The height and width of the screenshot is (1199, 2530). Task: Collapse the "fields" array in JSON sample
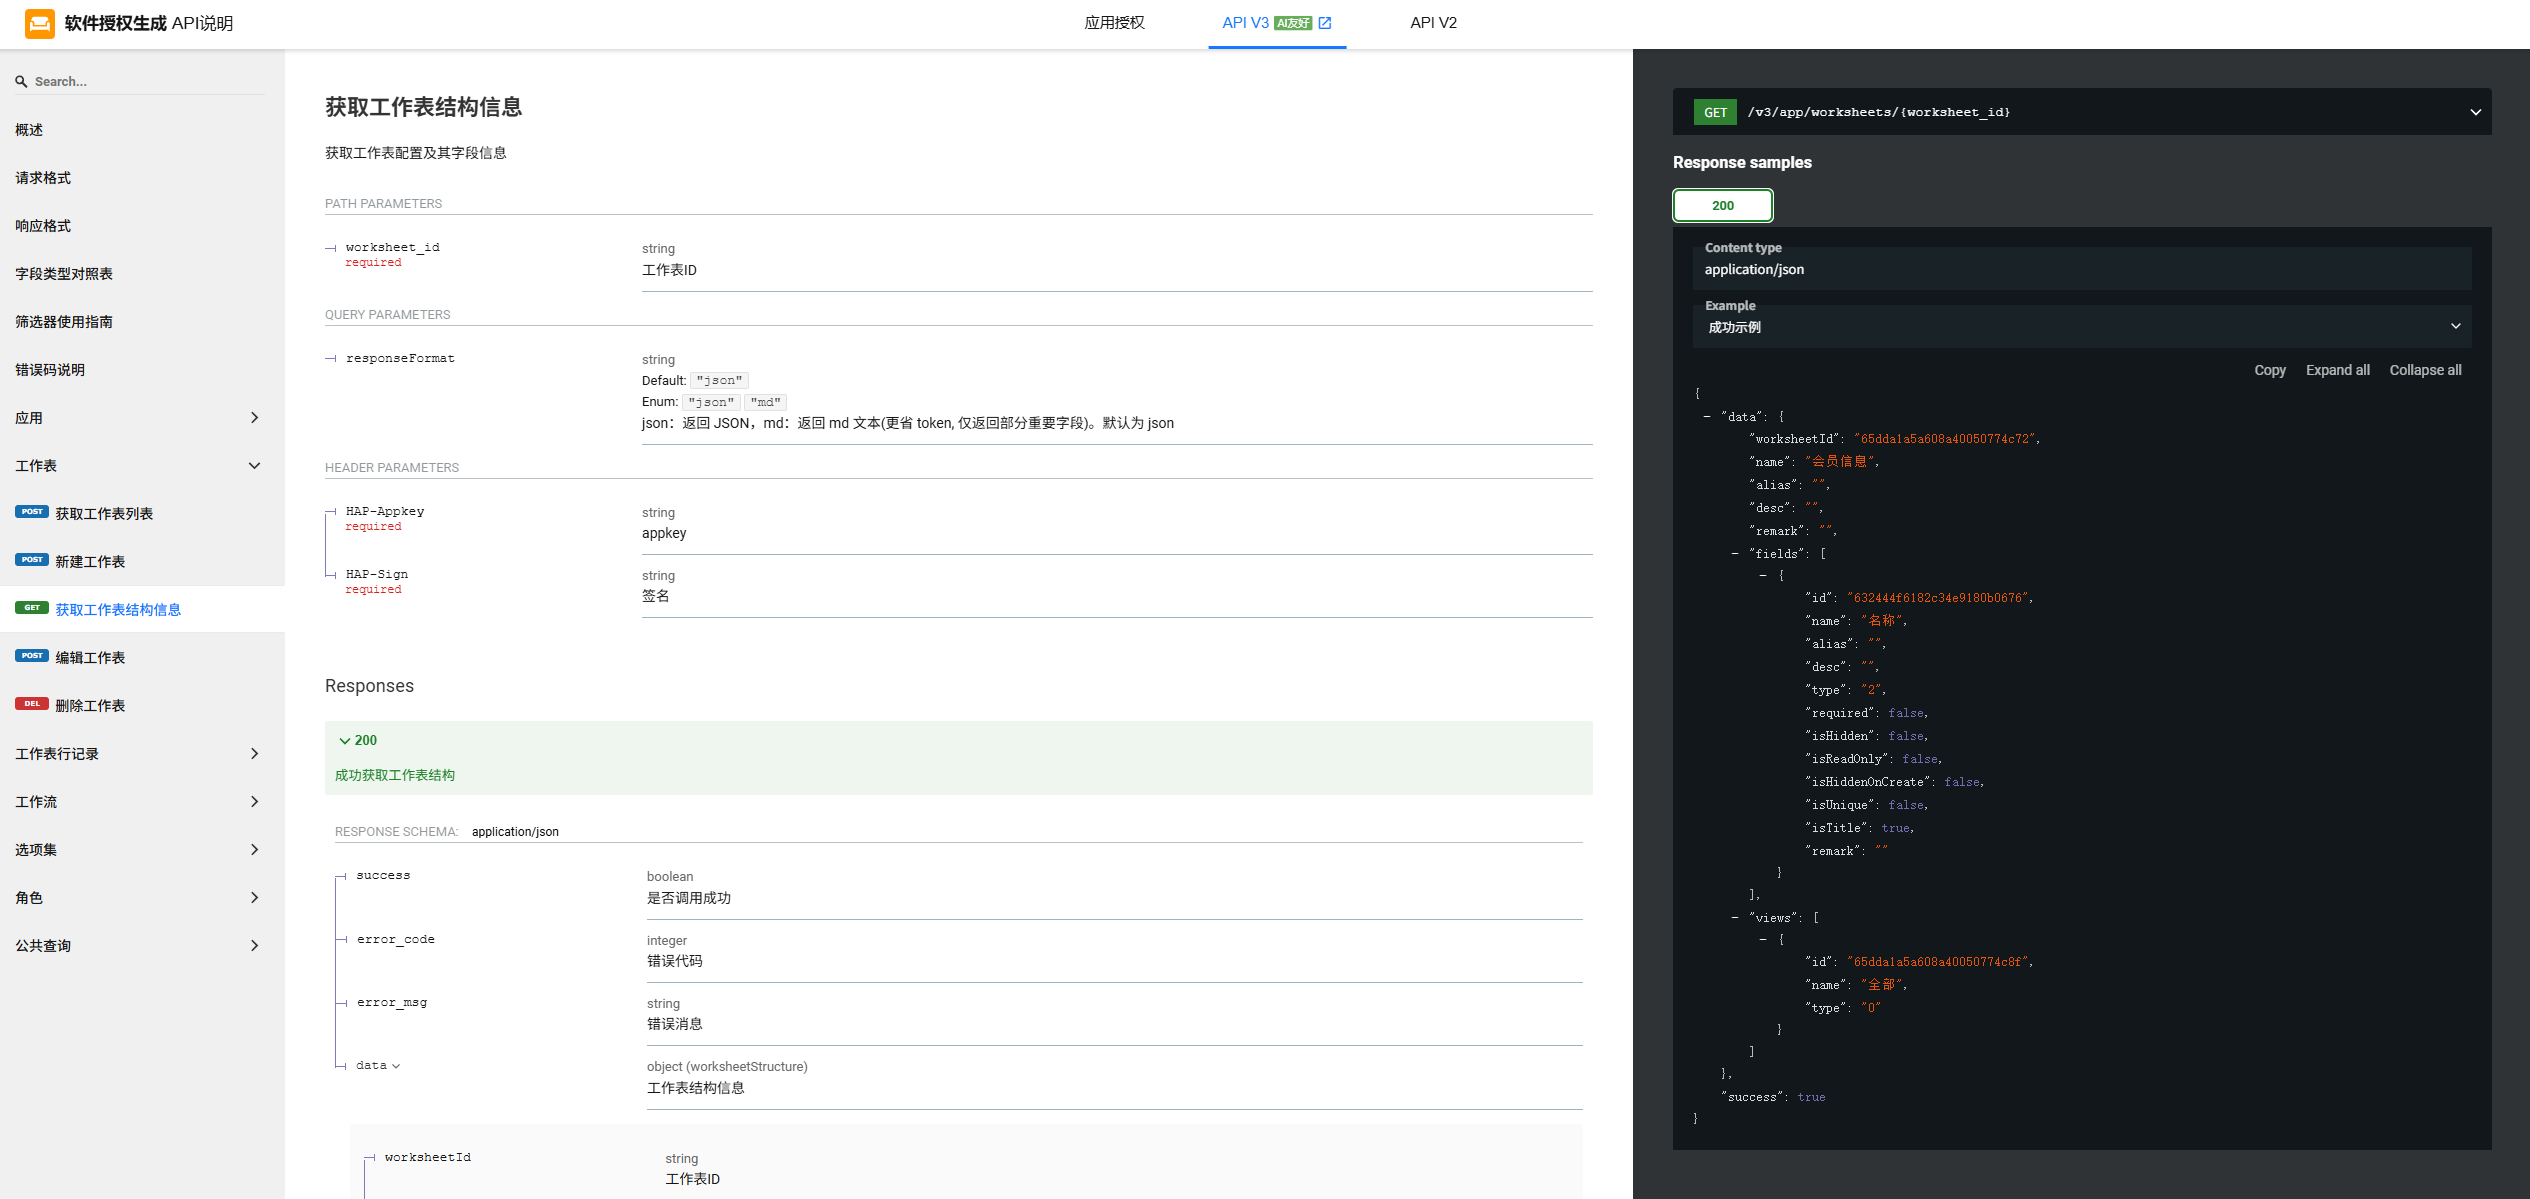[x=1735, y=554]
